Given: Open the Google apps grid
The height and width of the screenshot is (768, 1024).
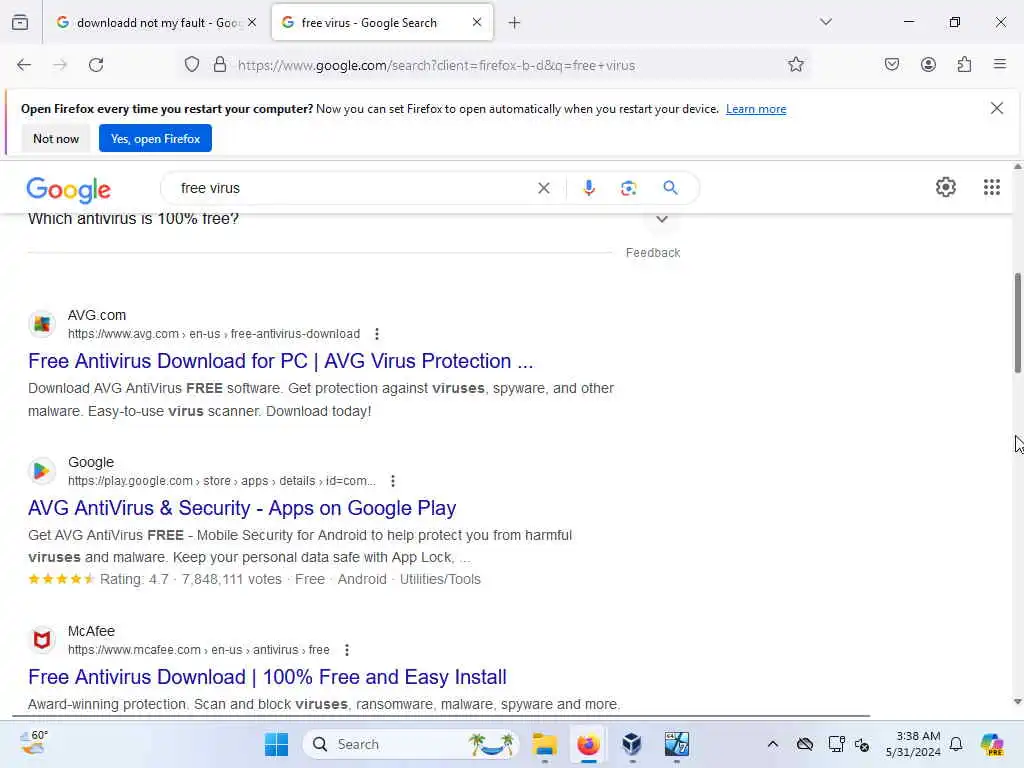Looking at the screenshot, I should (991, 187).
